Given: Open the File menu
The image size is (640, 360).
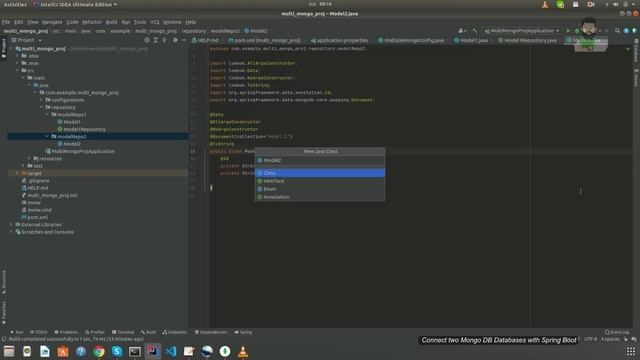Looking at the screenshot, I should tap(6, 22).
